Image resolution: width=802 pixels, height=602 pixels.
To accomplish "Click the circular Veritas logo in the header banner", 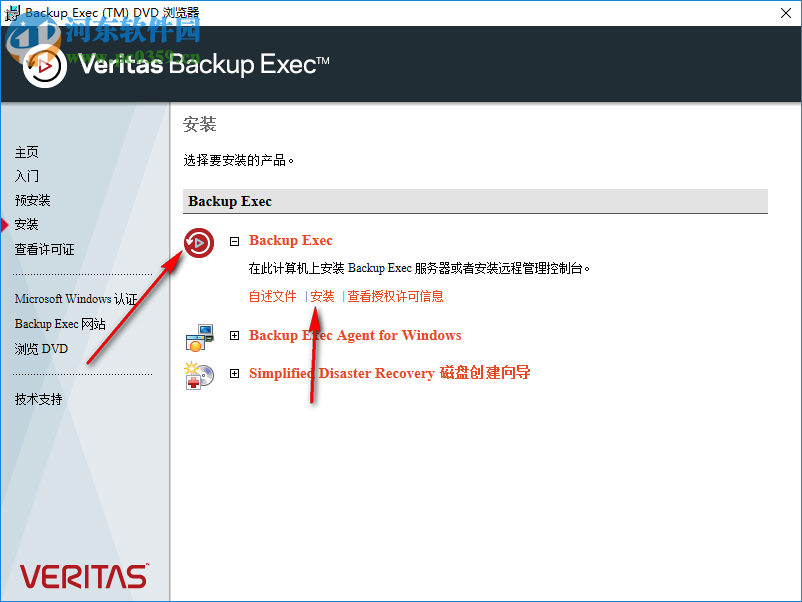I will (x=44, y=66).
